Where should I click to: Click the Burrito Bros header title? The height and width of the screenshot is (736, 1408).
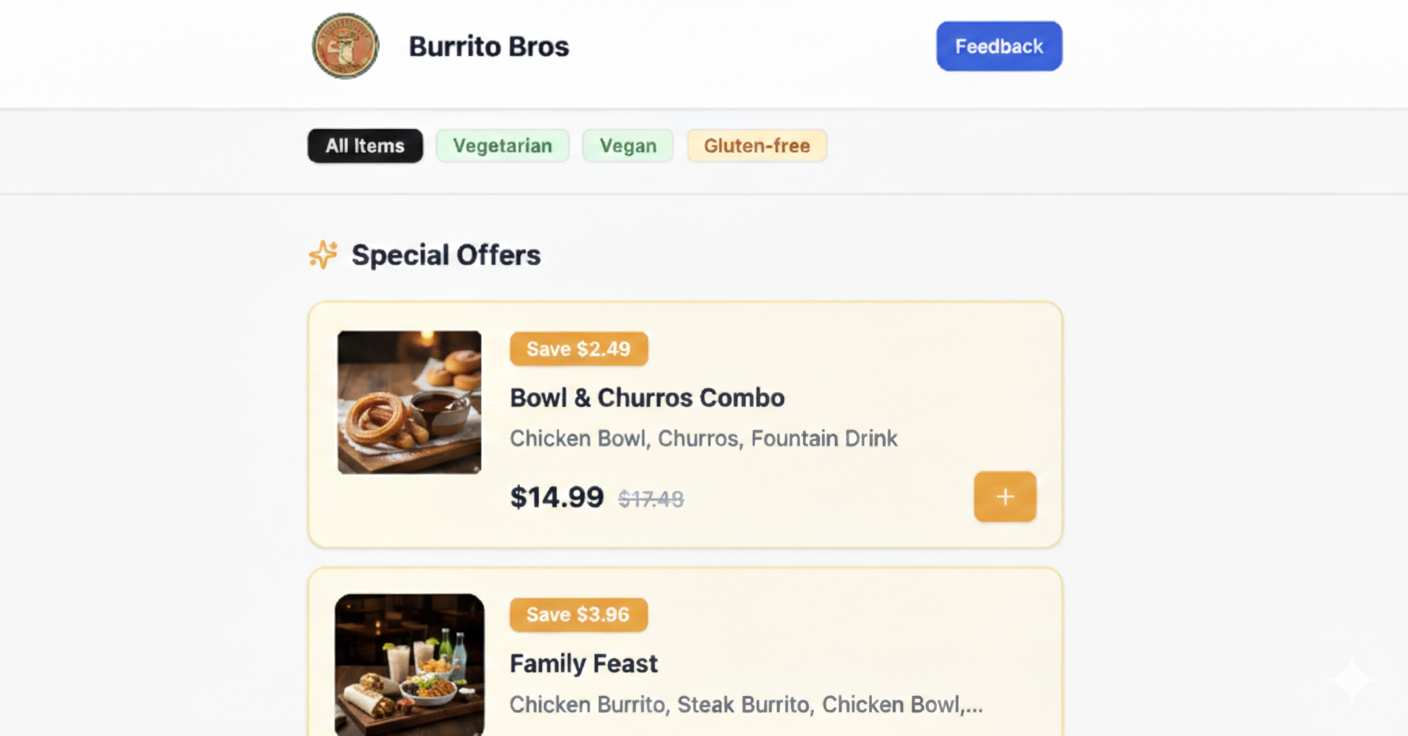click(488, 45)
